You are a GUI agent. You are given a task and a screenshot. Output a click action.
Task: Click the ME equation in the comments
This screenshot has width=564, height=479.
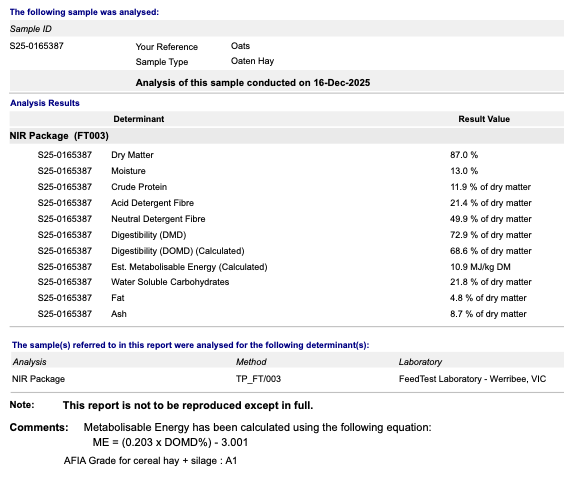pos(170,442)
